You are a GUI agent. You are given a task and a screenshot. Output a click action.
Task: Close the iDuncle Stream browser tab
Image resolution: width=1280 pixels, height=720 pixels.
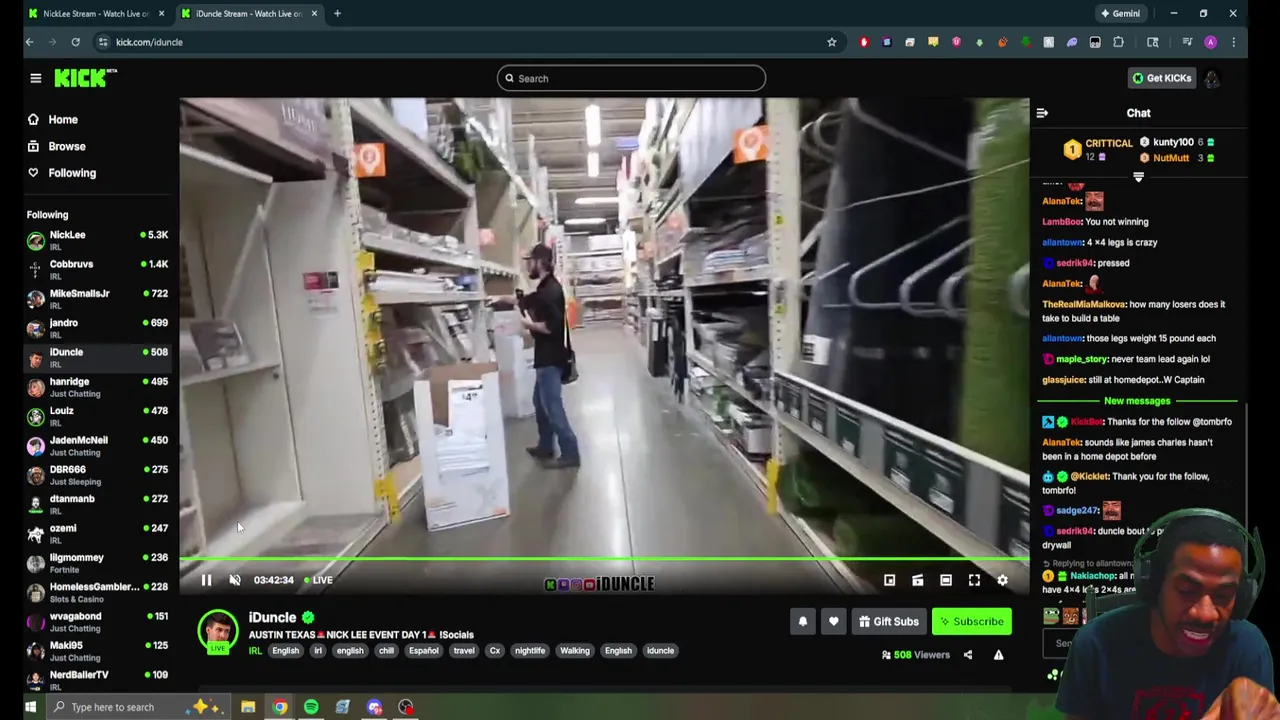click(314, 14)
